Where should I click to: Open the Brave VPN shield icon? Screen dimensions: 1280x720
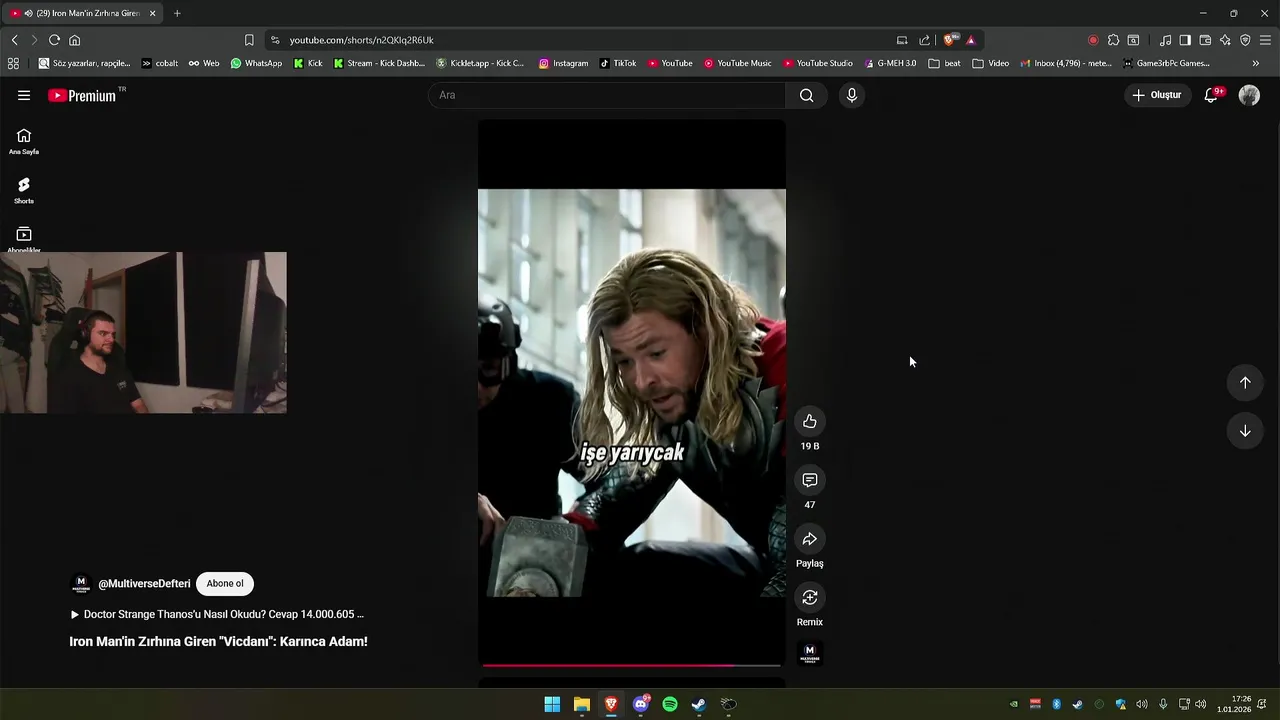(x=1245, y=40)
